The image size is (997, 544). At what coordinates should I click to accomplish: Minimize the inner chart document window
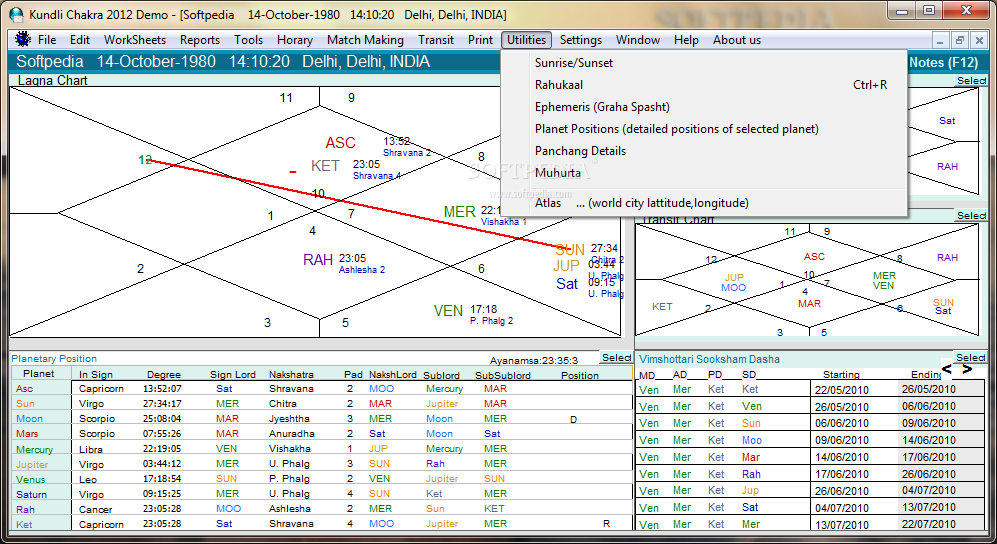940,40
